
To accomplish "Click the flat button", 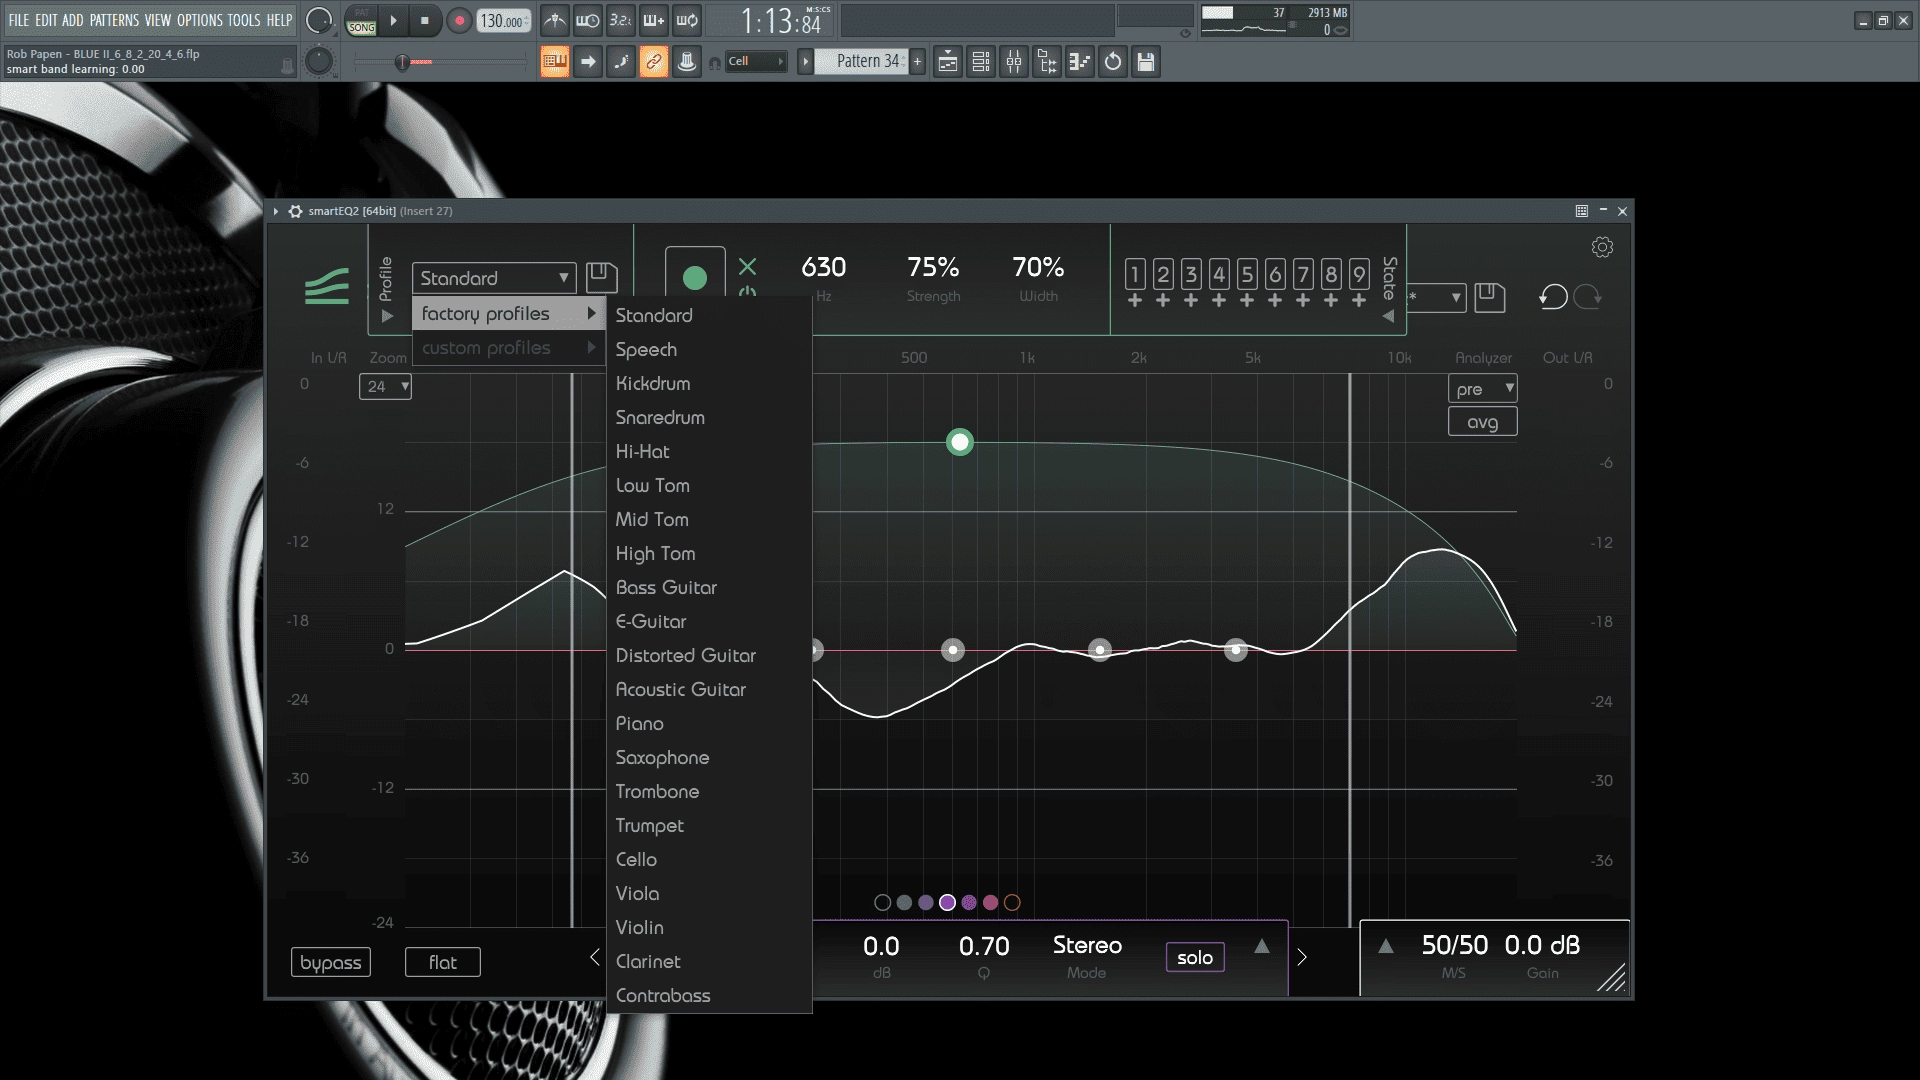I will point(442,962).
